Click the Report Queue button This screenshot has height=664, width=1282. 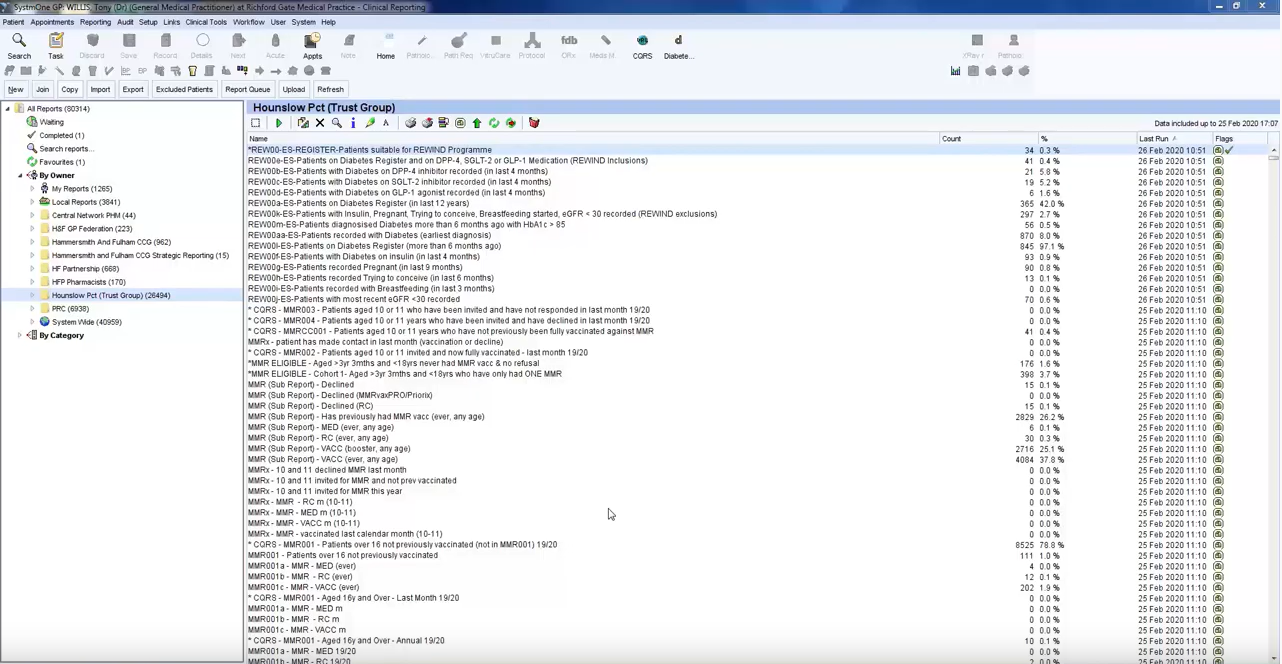[x=247, y=90]
